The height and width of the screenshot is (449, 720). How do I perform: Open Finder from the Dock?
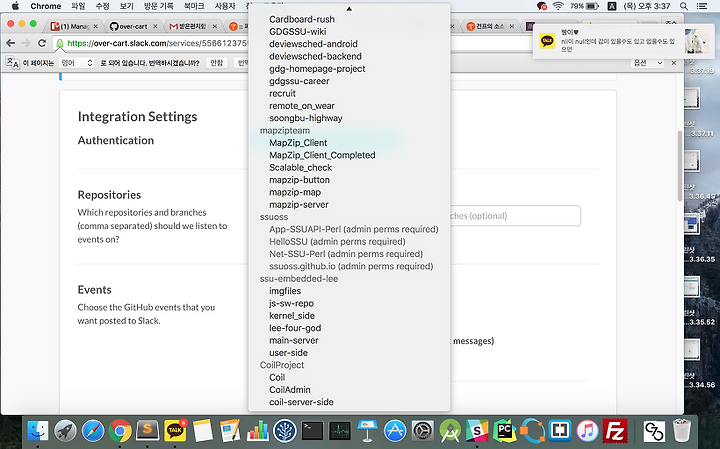pos(38,431)
